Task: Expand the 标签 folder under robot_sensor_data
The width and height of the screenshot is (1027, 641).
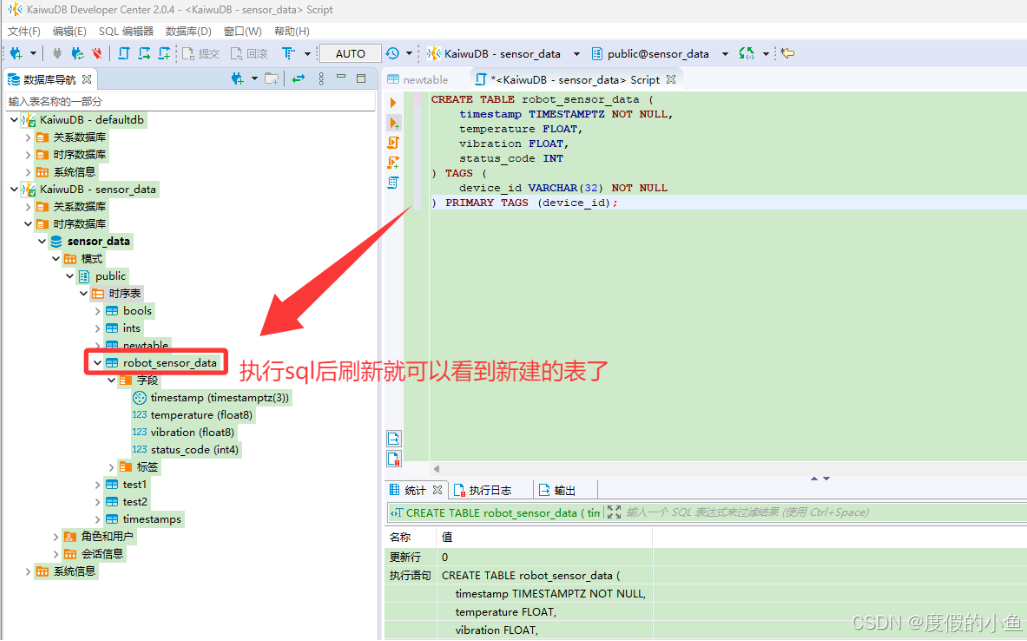Action: pyautogui.click(x=111, y=467)
